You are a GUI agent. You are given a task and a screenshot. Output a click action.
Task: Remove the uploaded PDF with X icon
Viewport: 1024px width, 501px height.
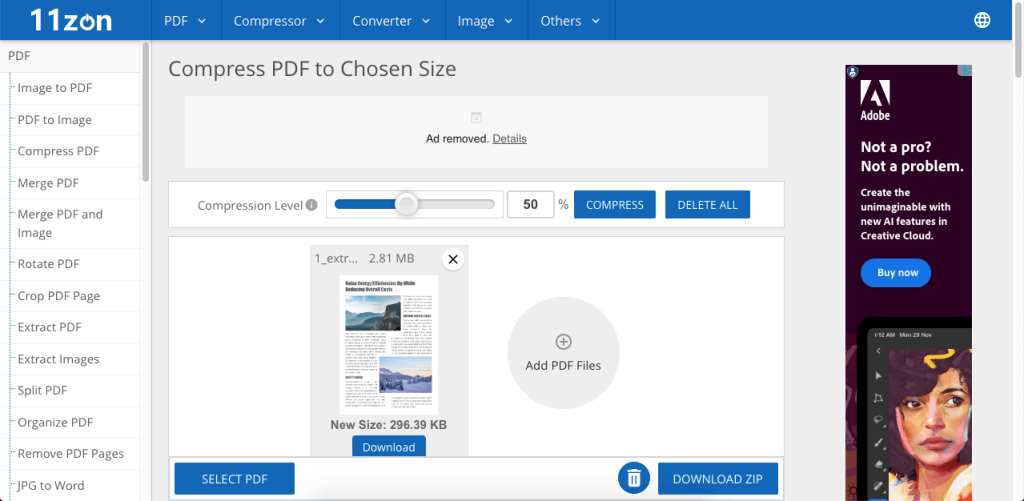[453, 260]
